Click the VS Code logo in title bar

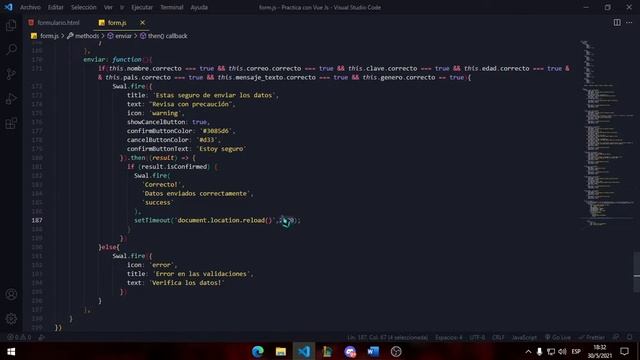click(x=9, y=7)
